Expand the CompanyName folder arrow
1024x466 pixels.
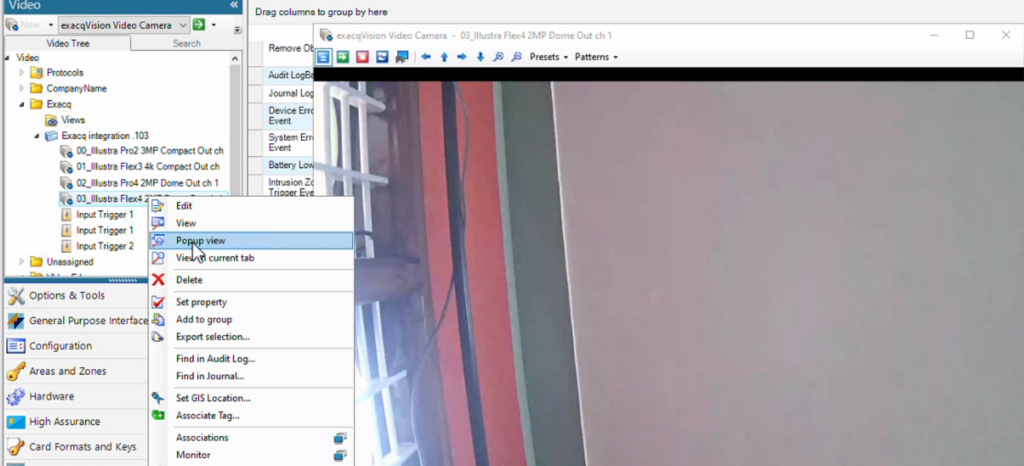[x=22, y=88]
